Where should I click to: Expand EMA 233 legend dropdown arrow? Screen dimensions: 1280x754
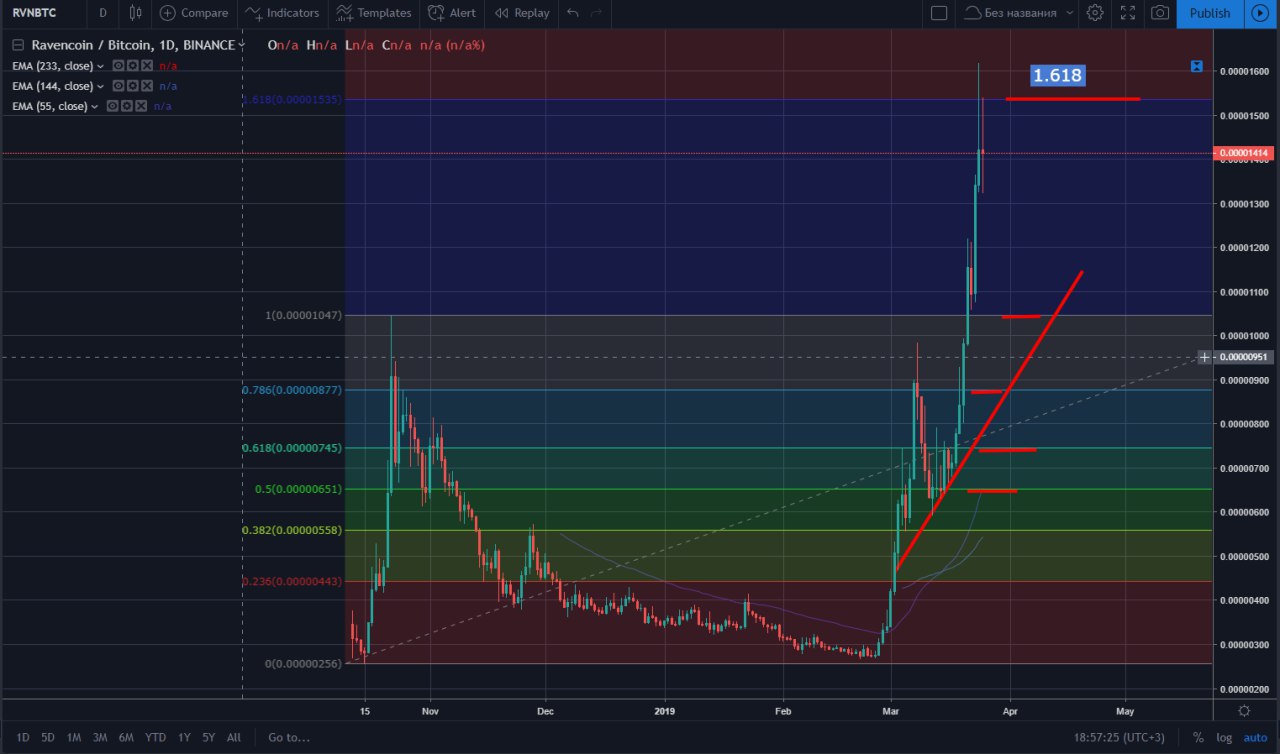tap(101, 66)
